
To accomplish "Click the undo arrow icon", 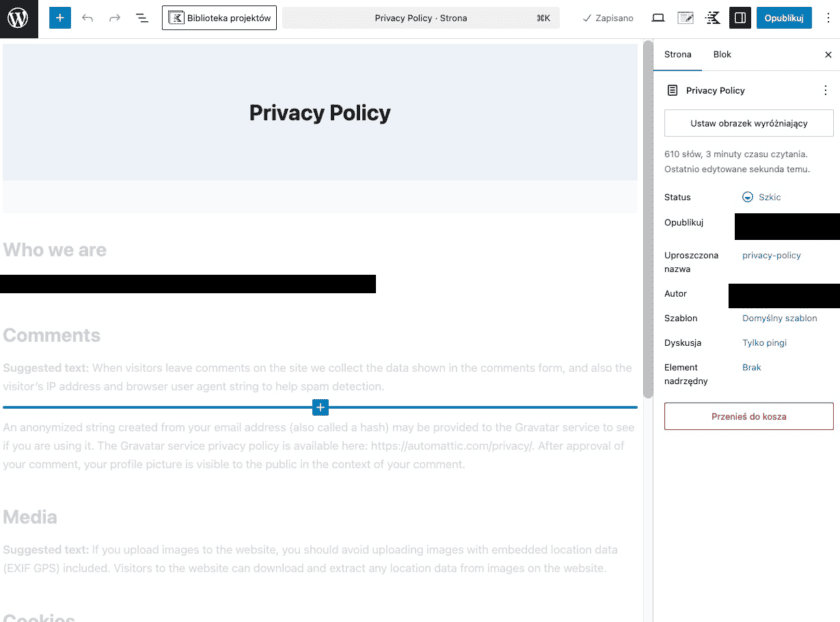I will pyautogui.click(x=88, y=18).
